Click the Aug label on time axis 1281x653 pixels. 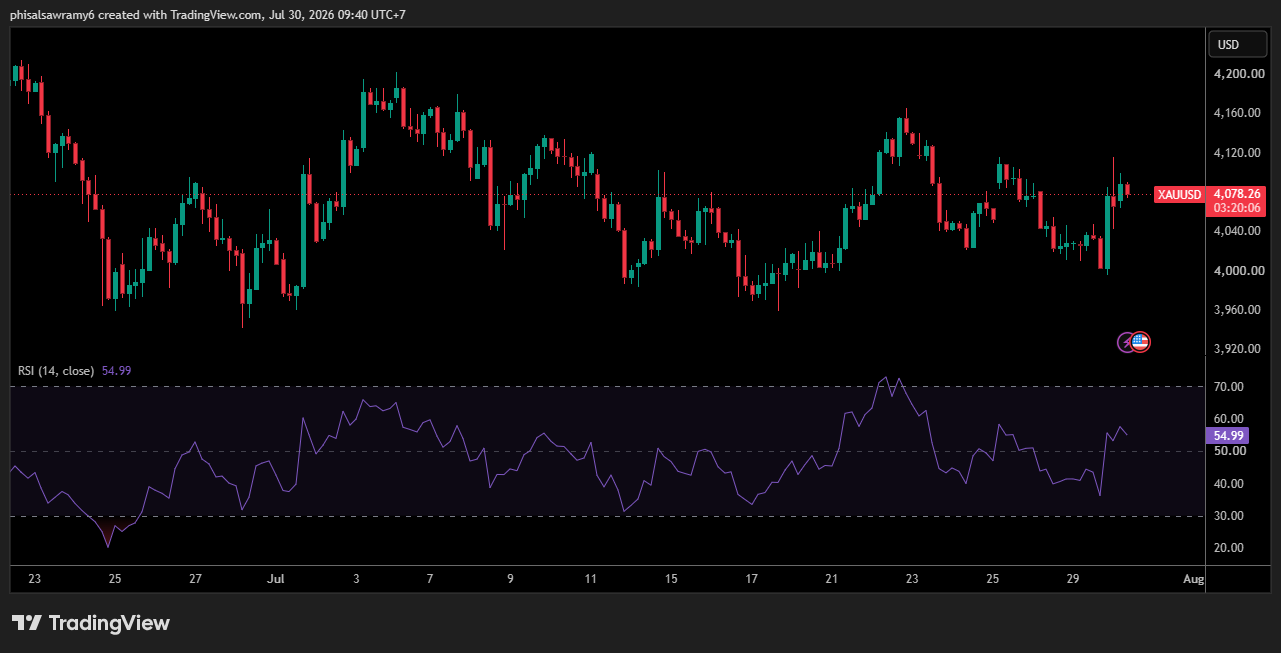[1193, 579]
